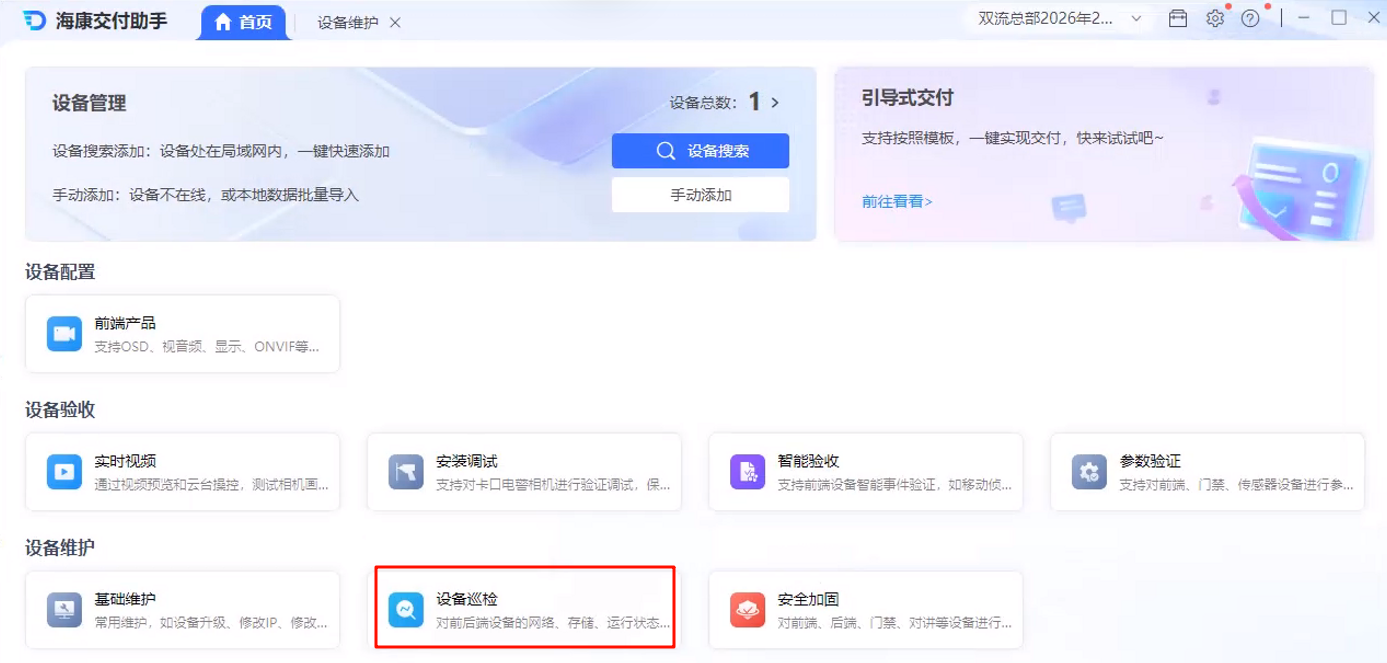
Task: Open 设备巡检 inspection icon
Action: (406, 609)
